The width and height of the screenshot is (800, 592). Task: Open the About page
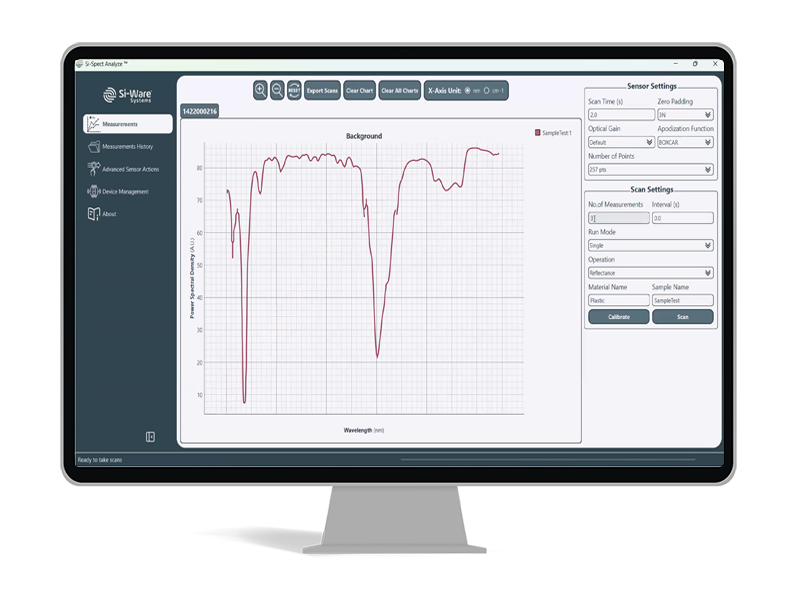click(x=110, y=213)
